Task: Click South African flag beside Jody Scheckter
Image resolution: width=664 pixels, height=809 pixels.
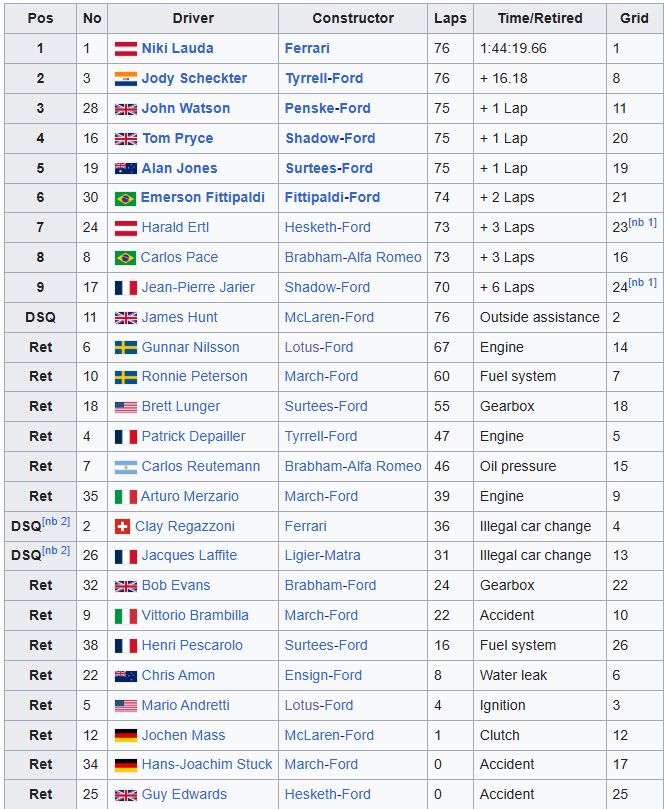Action: [125, 79]
